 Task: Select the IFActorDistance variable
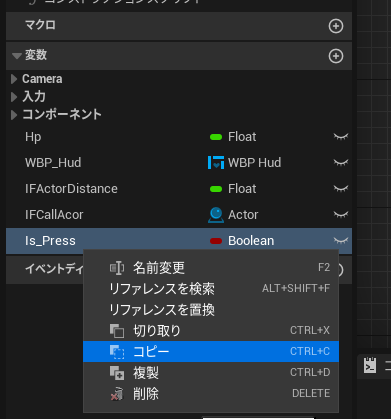click(x=71, y=189)
